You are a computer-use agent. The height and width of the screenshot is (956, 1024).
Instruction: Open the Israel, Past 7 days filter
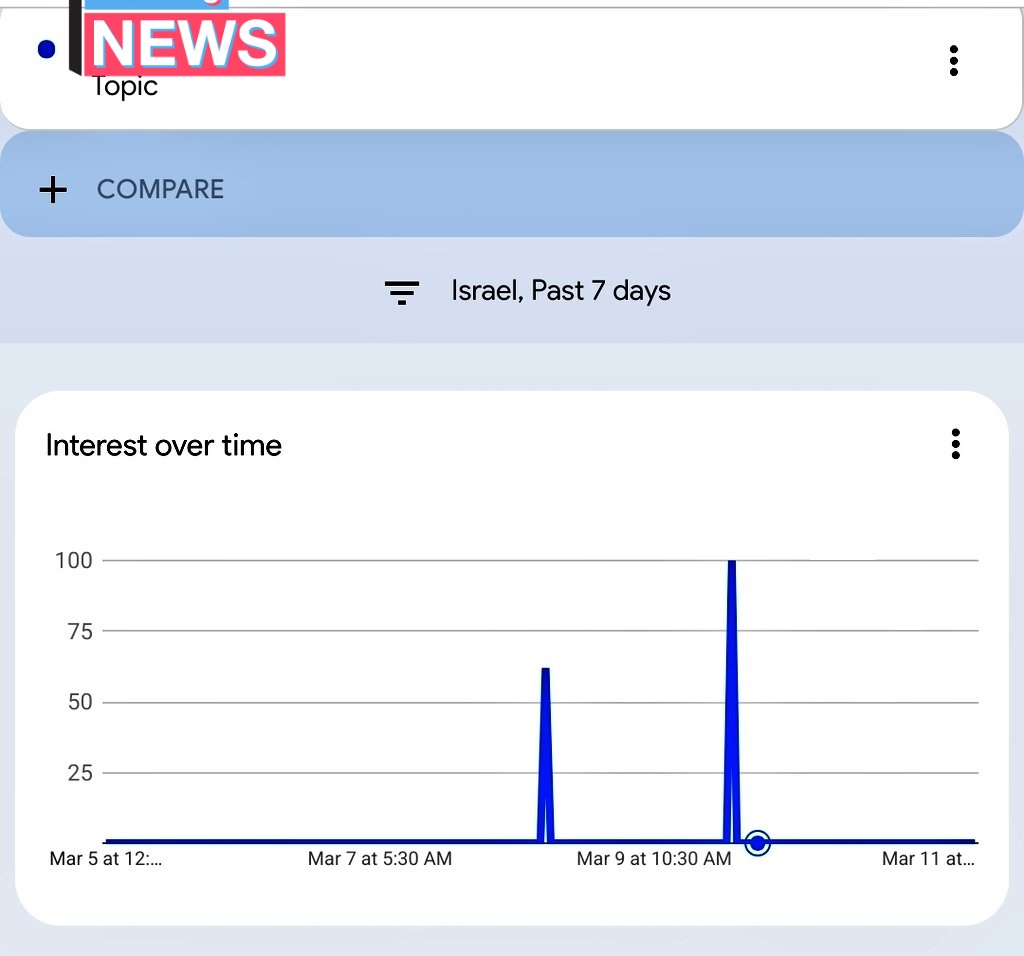coord(528,291)
